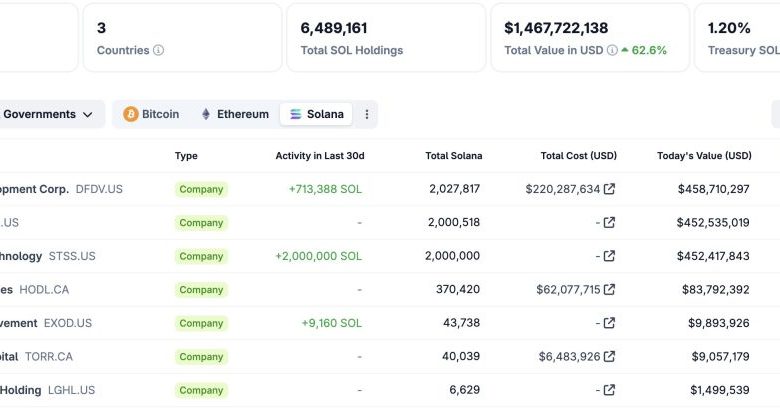Viewport: 780px width, 414px height.
Task: Click the Company tag in HODL.CA row
Action: [201, 290]
